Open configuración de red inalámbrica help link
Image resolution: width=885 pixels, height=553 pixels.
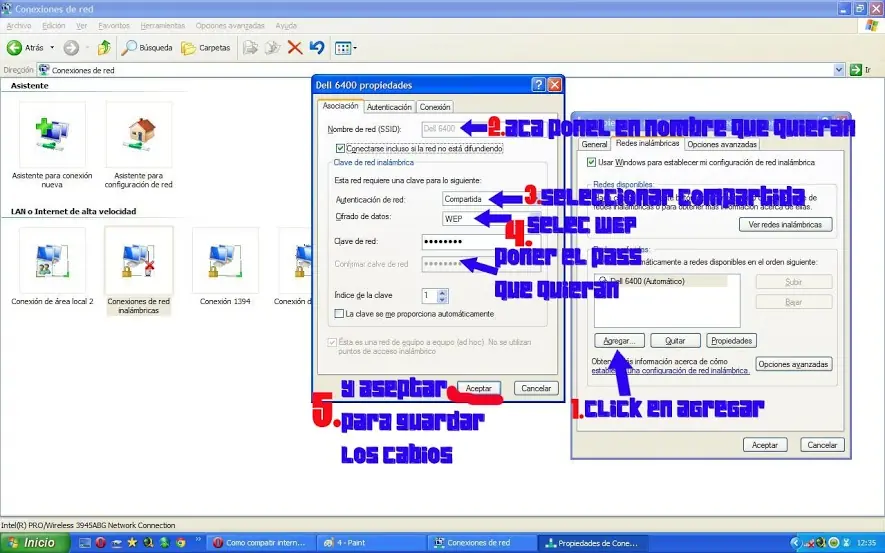tap(671, 371)
